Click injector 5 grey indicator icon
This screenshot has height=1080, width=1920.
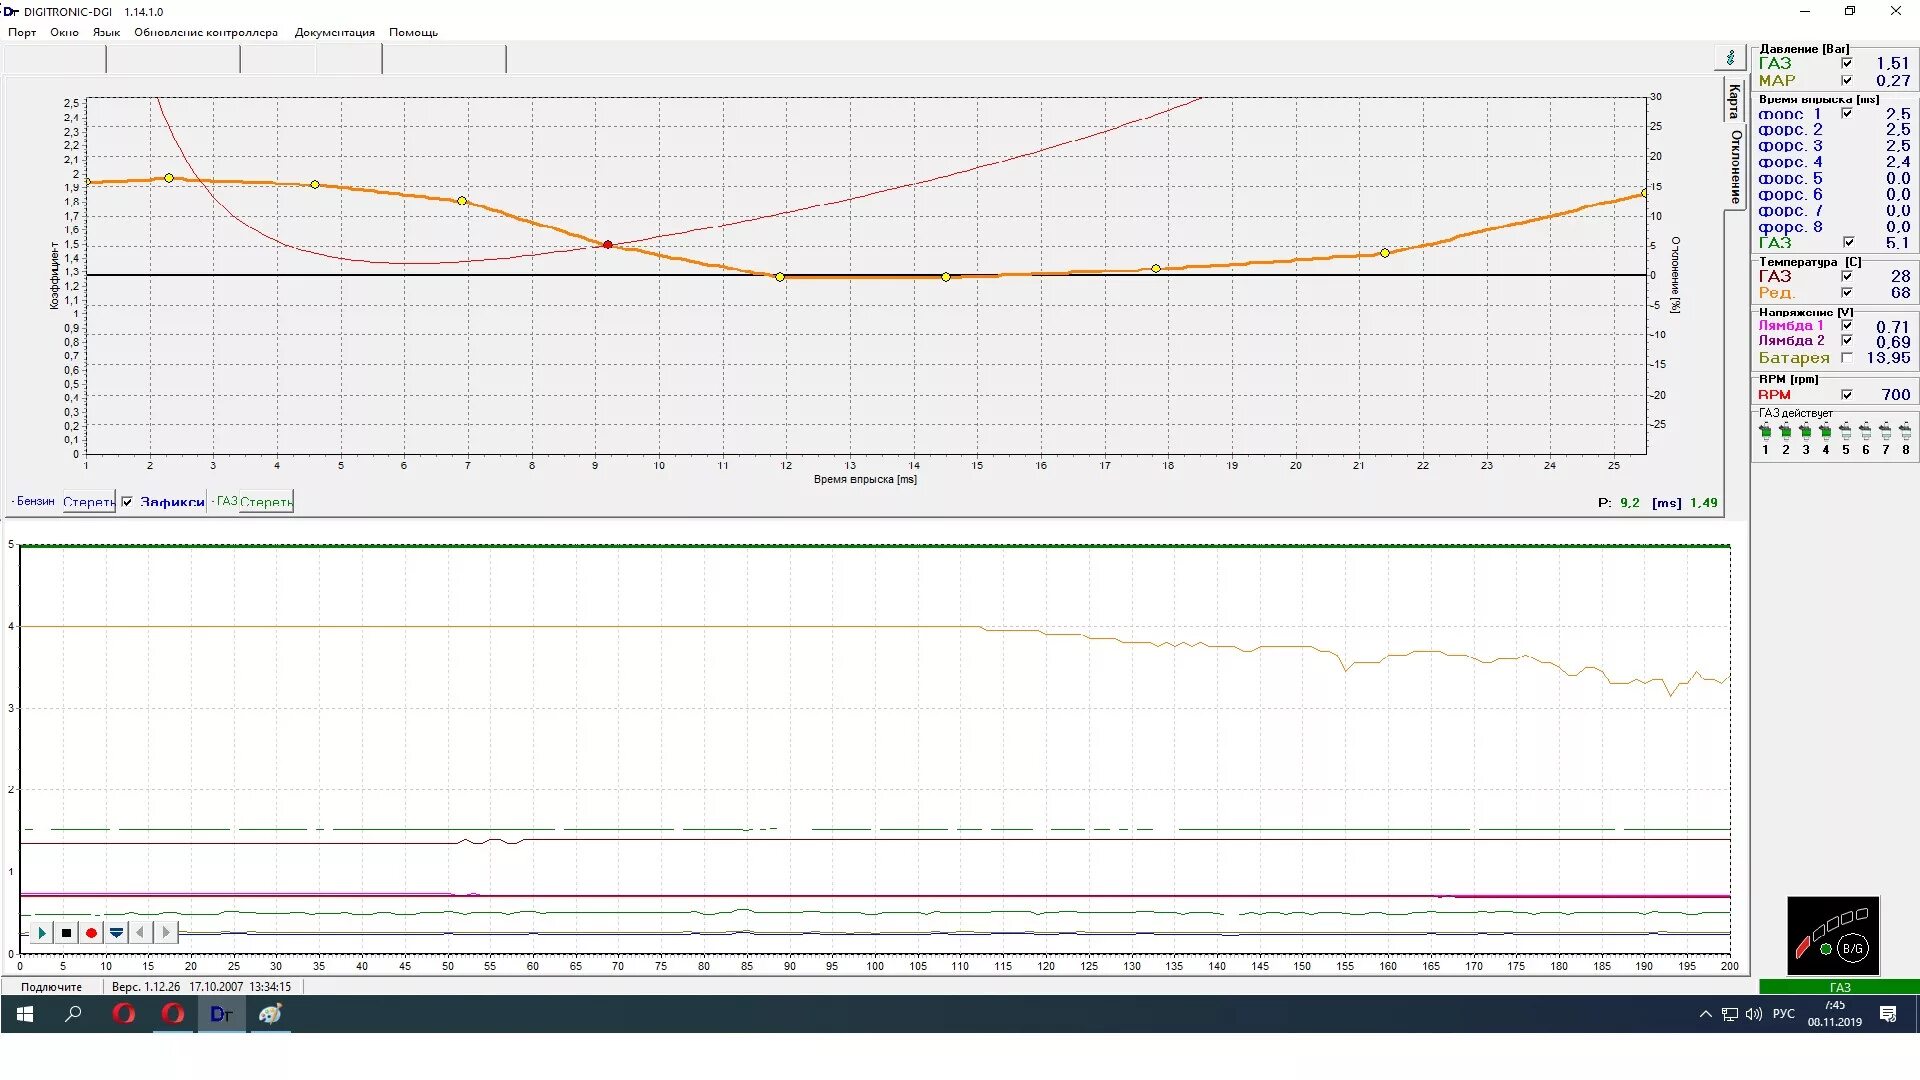[1845, 432]
